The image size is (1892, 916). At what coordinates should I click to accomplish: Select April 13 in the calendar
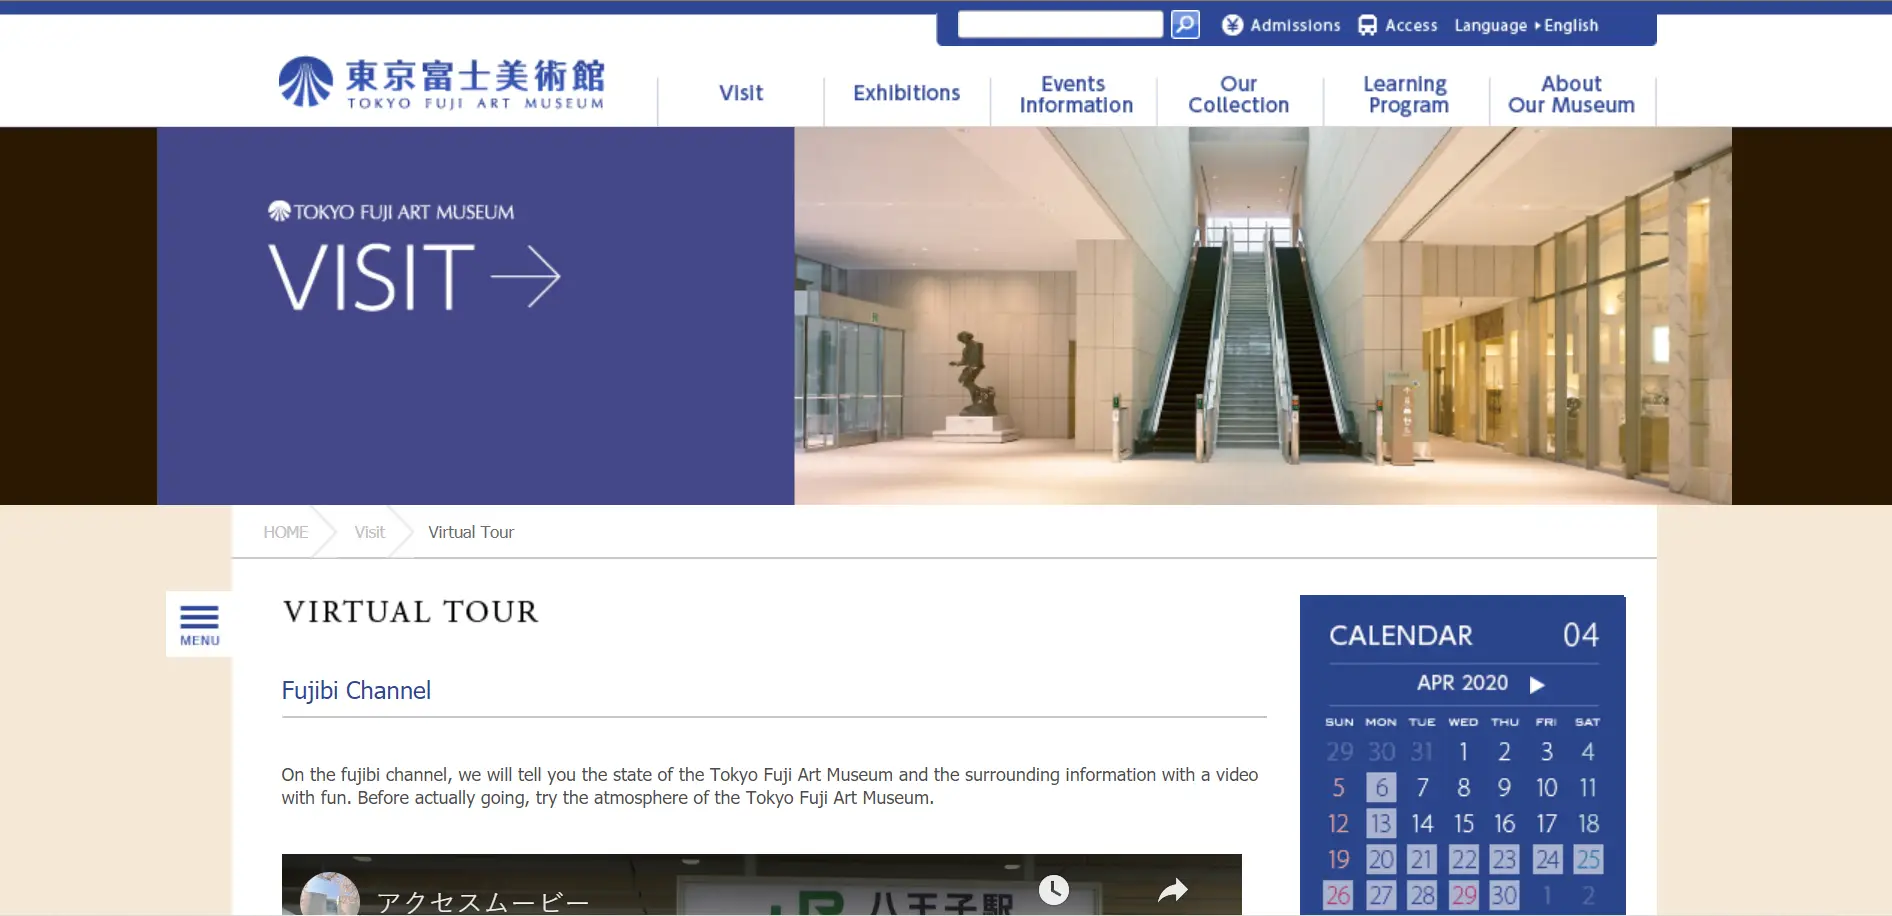[x=1381, y=823]
